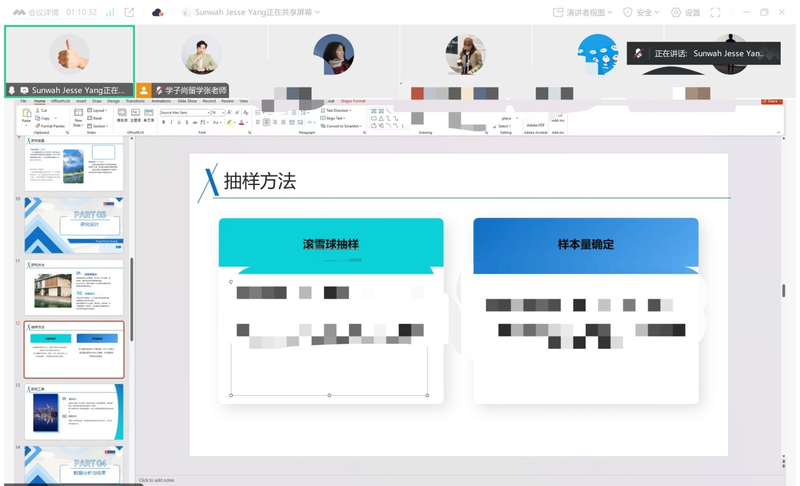Toggle left text alignment
The width and height of the screenshot is (800, 486).
tap(258, 122)
